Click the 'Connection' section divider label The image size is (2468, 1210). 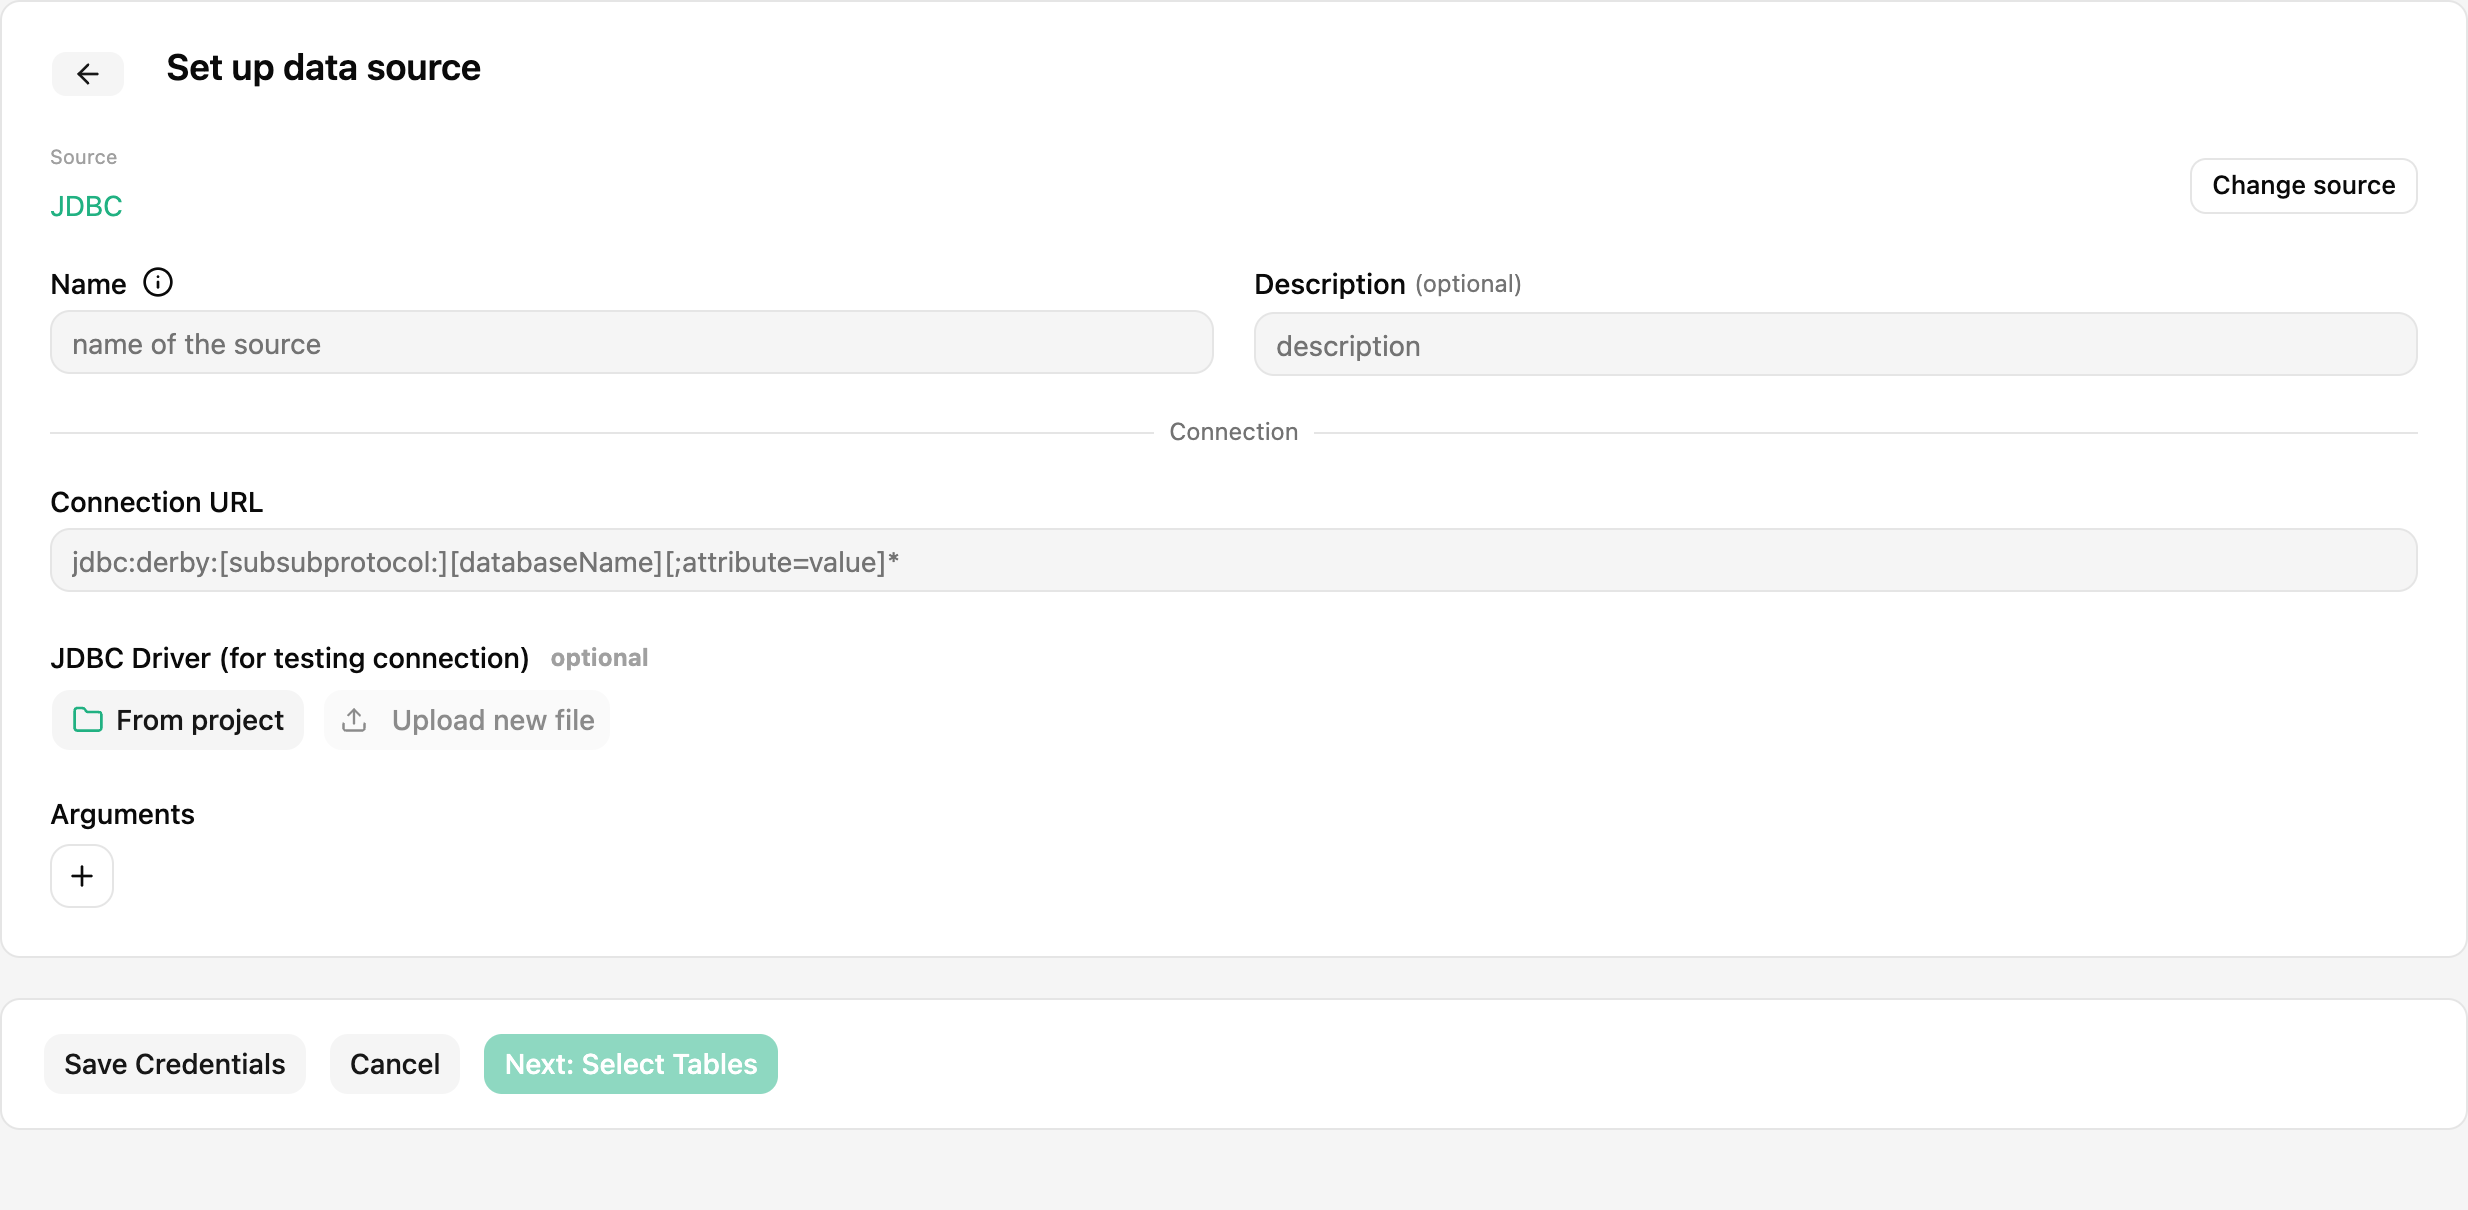pos(1234,432)
